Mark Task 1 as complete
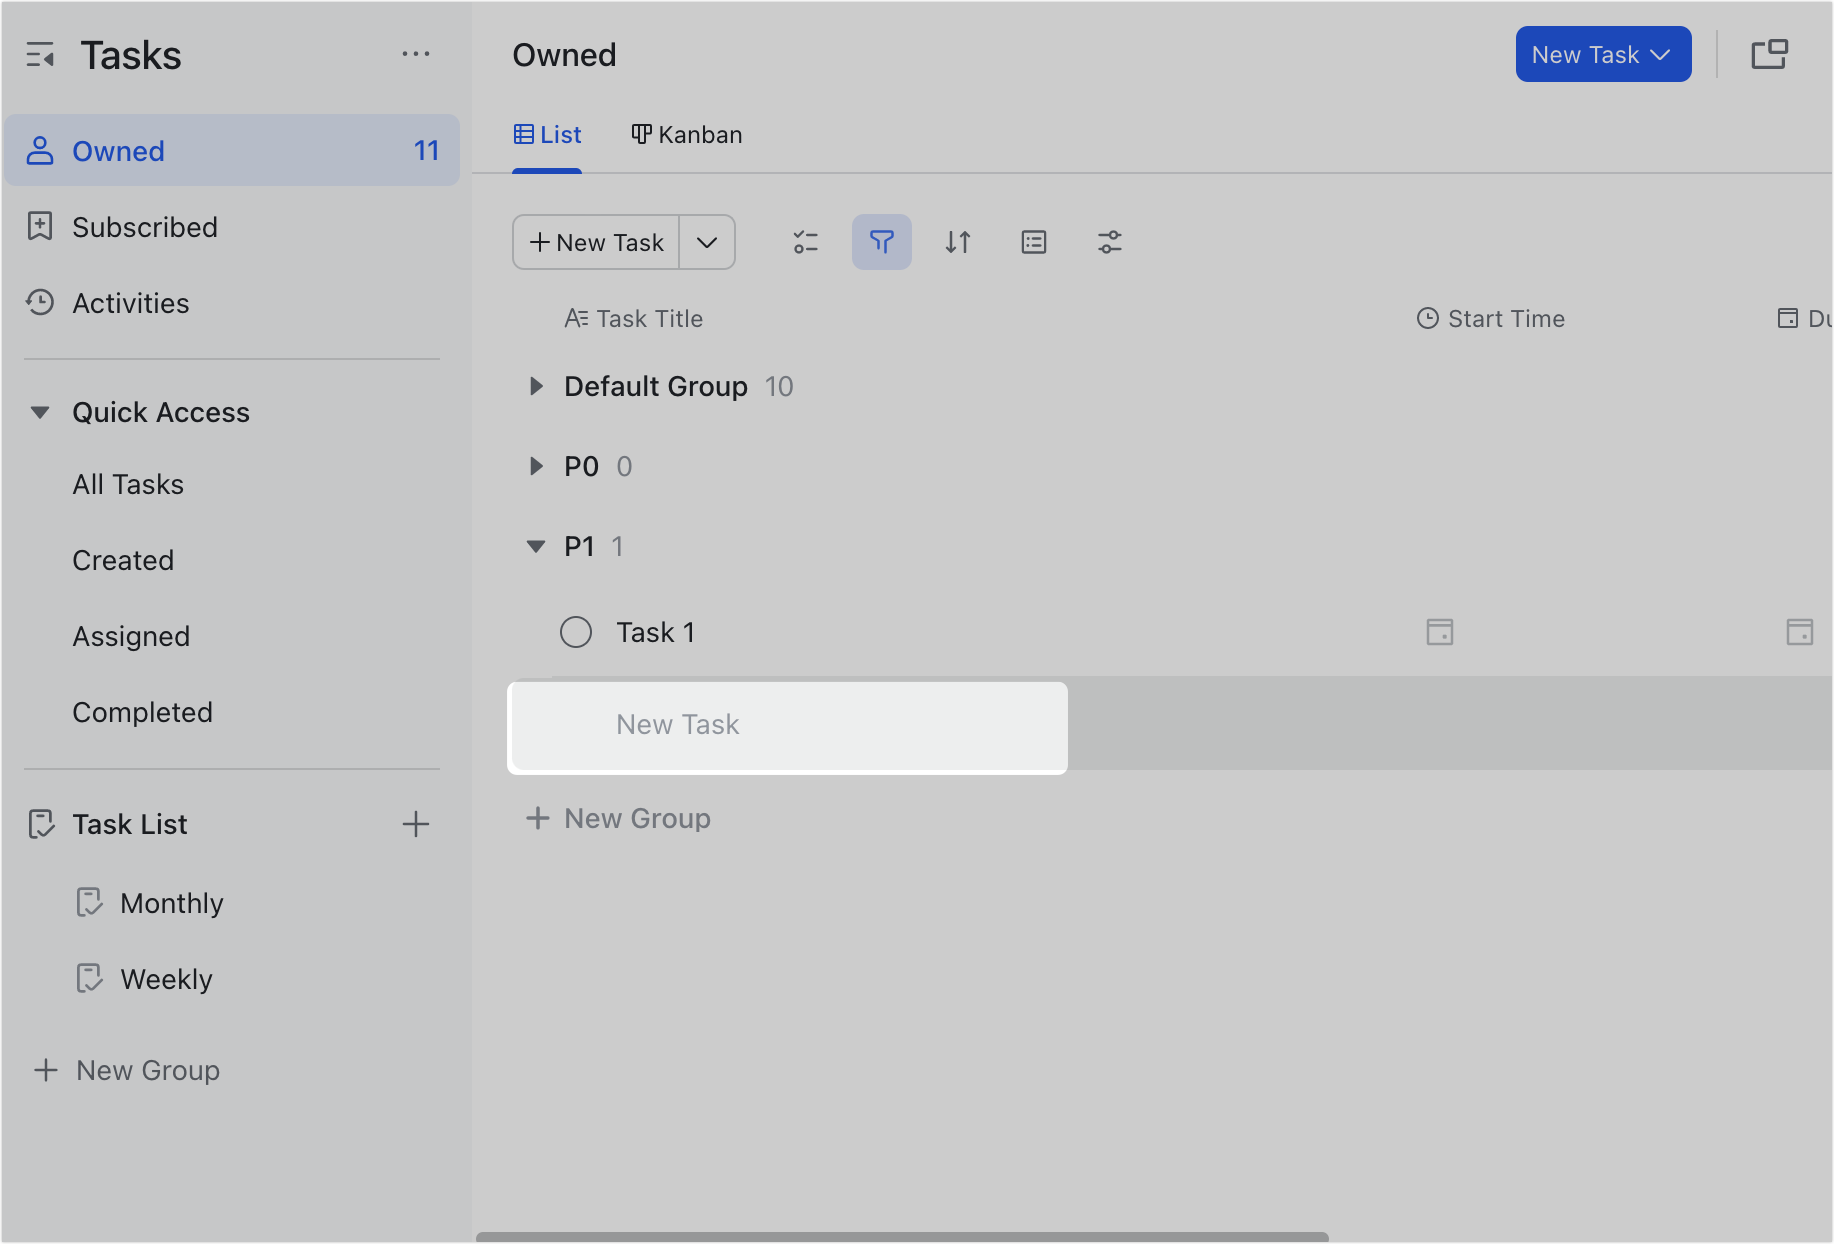The image size is (1834, 1244). (576, 631)
